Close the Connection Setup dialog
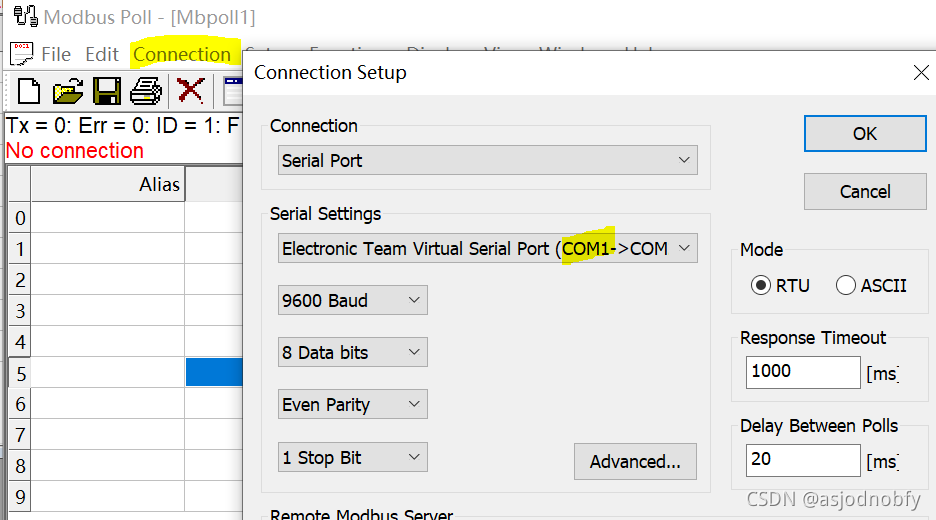The image size is (936, 520). (x=921, y=73)
